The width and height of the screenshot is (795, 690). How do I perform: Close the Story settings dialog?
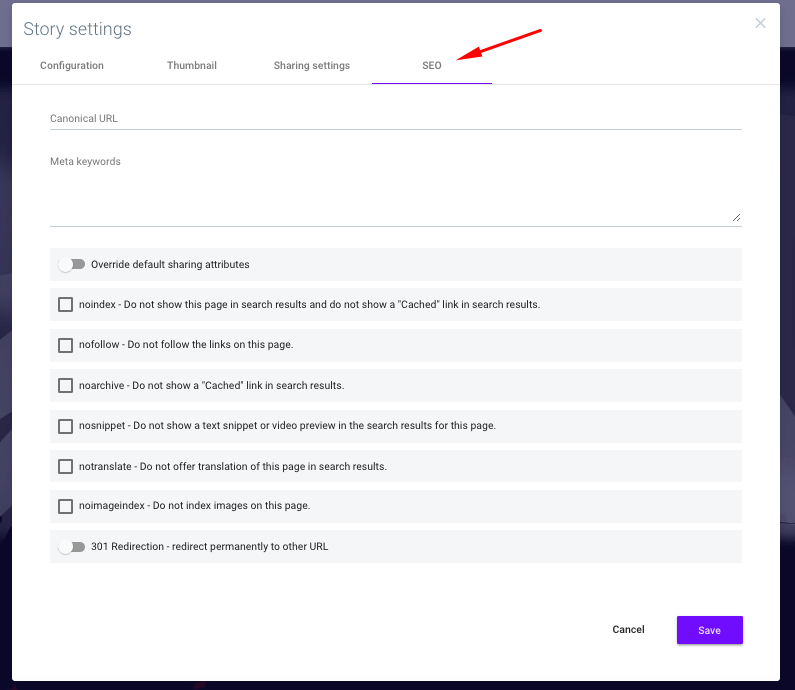[x=760, y=23]
